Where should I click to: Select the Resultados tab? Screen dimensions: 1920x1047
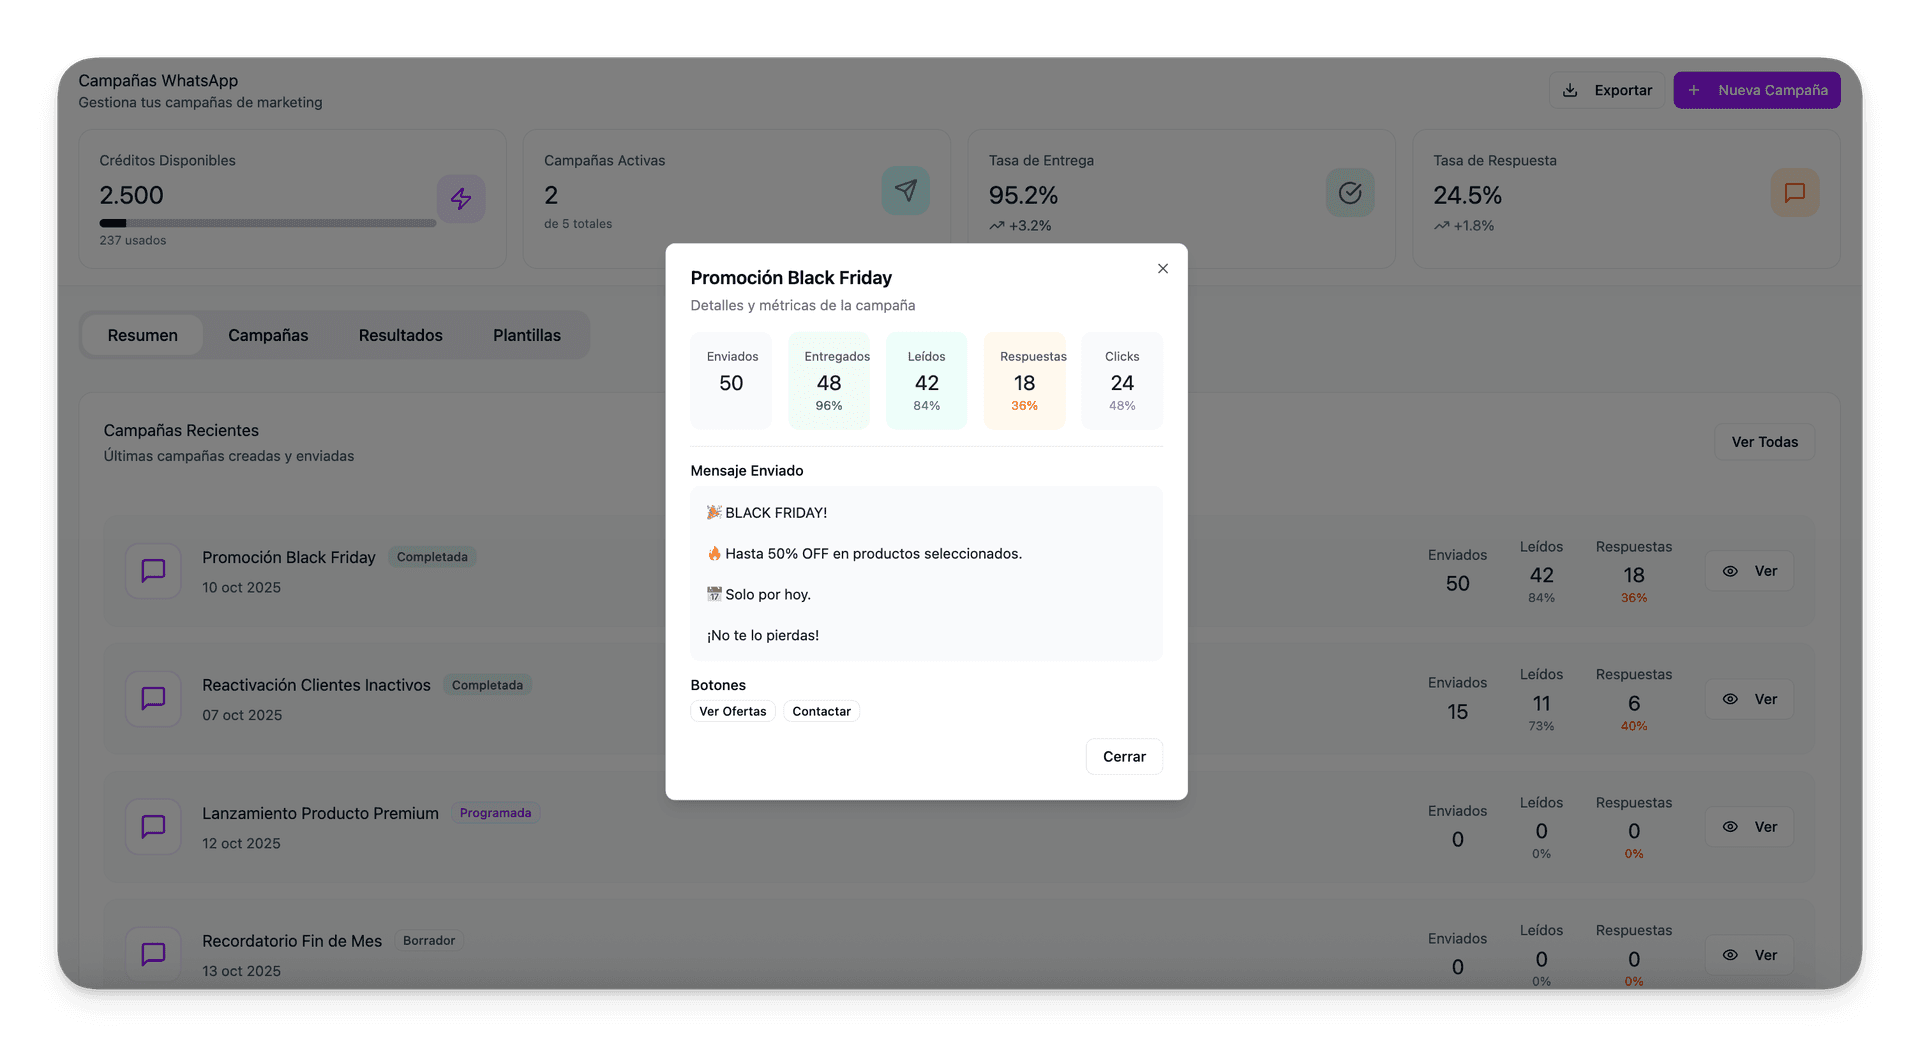coord(400,335)
